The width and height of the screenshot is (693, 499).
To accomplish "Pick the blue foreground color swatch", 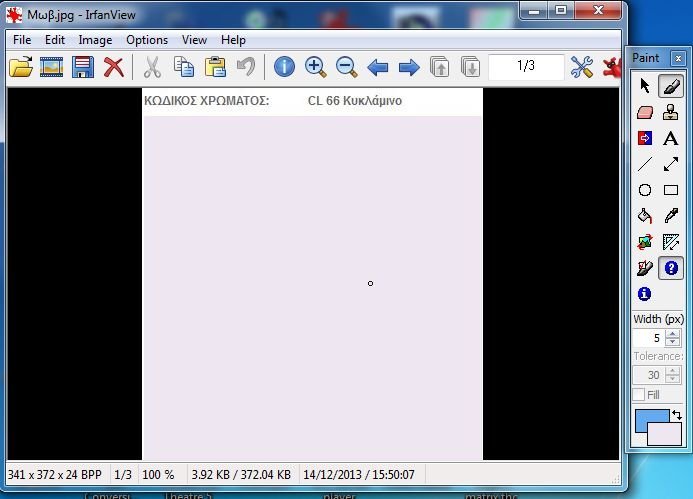I will tap(645, 417).
